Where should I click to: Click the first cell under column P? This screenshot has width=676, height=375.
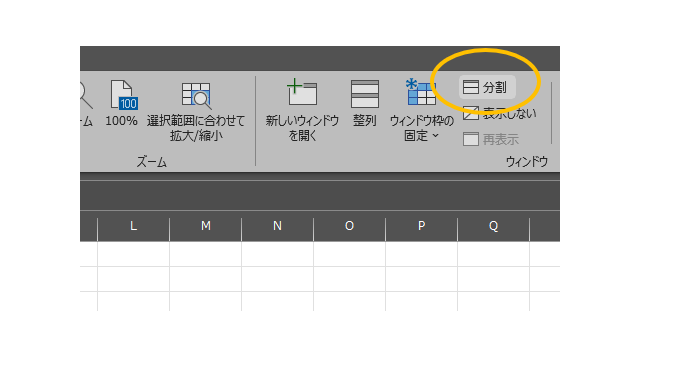pyautogui.click(x=422, y=254)
